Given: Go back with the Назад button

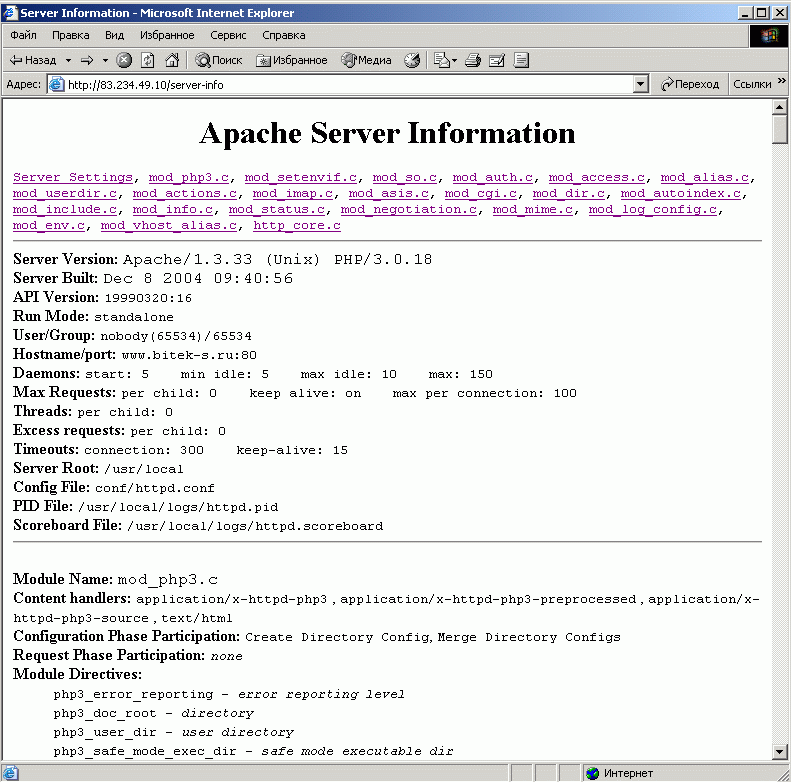Looking at the screenshot, I should point(33,61).
